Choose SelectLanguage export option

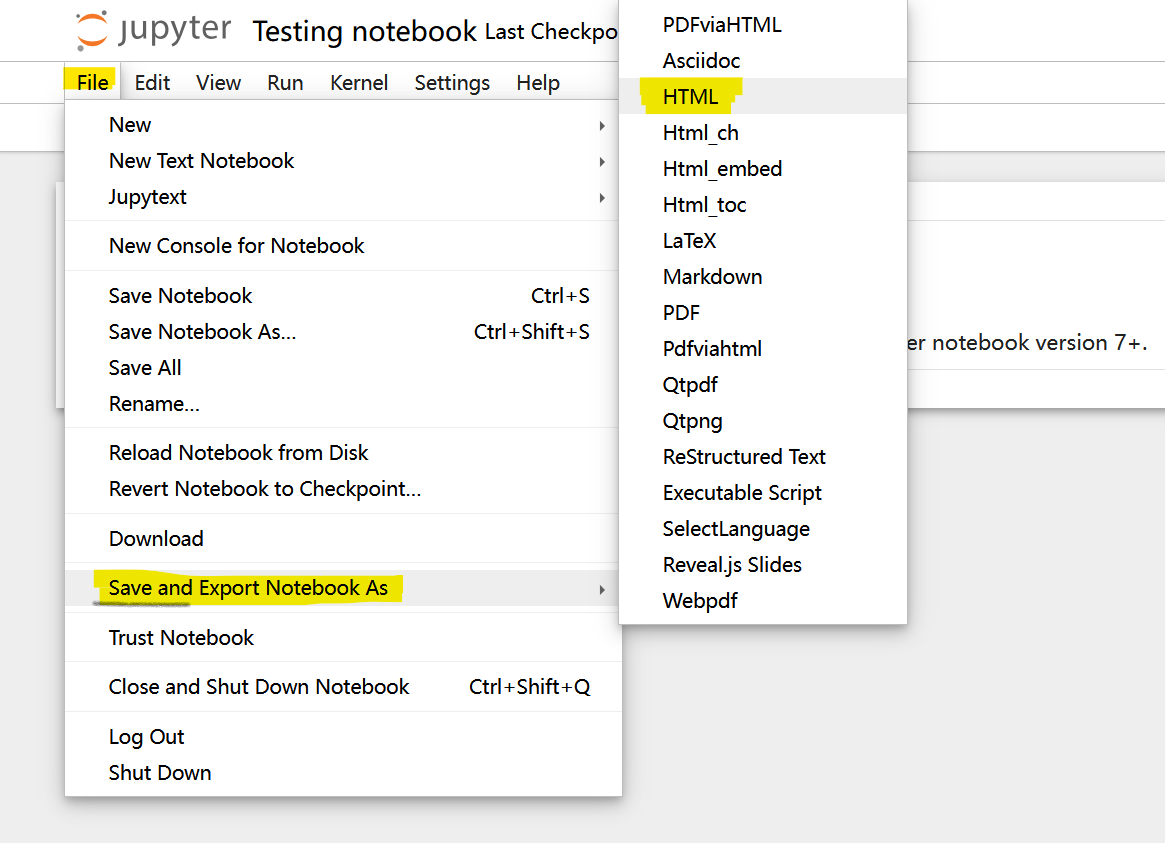click(x=763, y=529)
